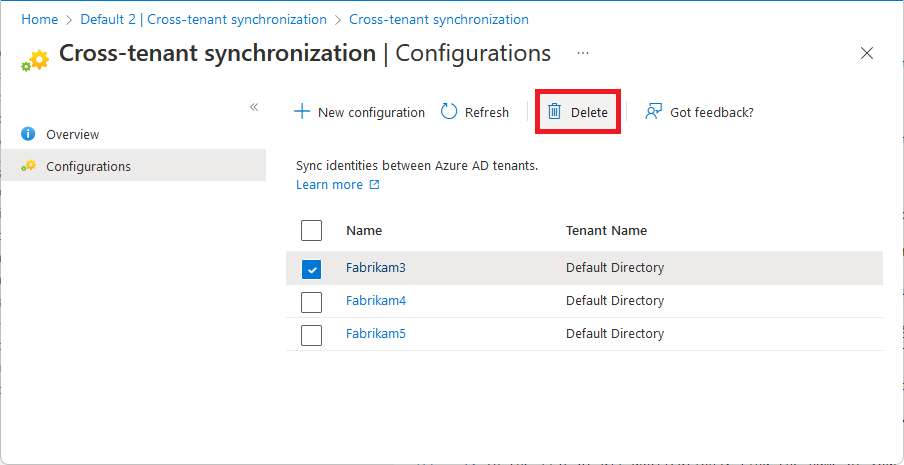Click the New configuration button label
The image size is (904, 465).
371,112
